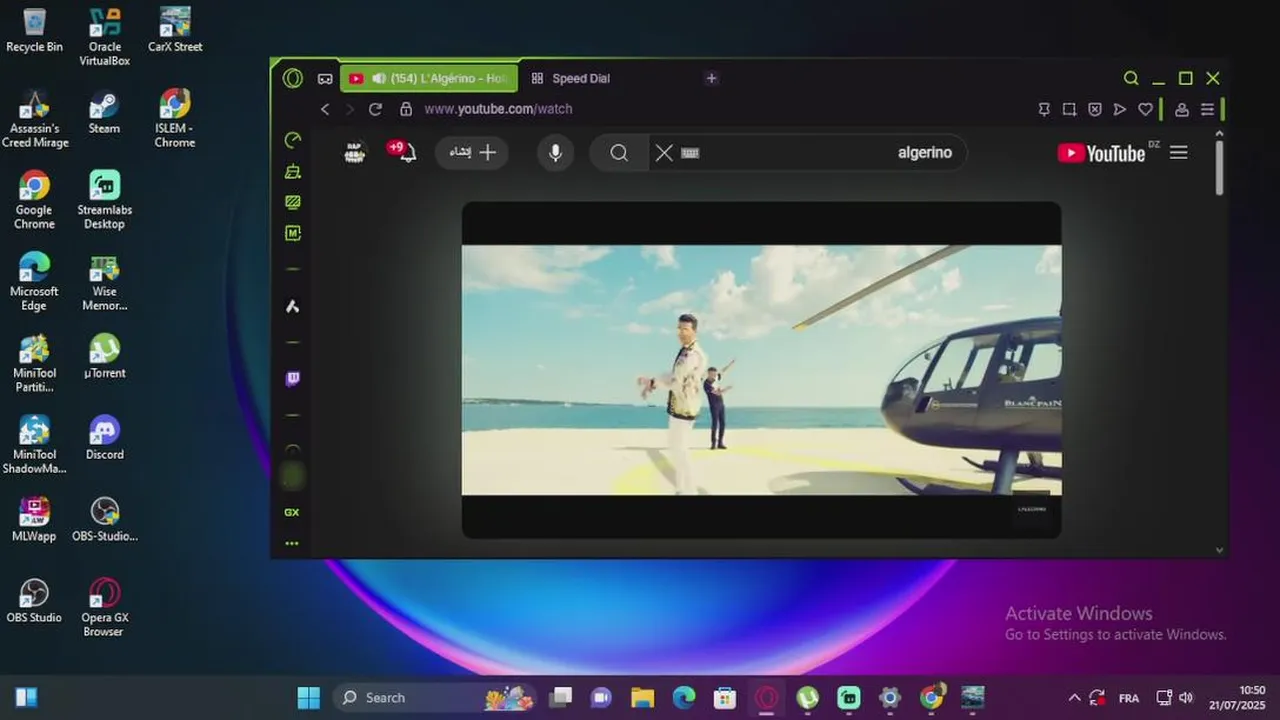Open the Opera GX main menu logo

pos(292,78)
